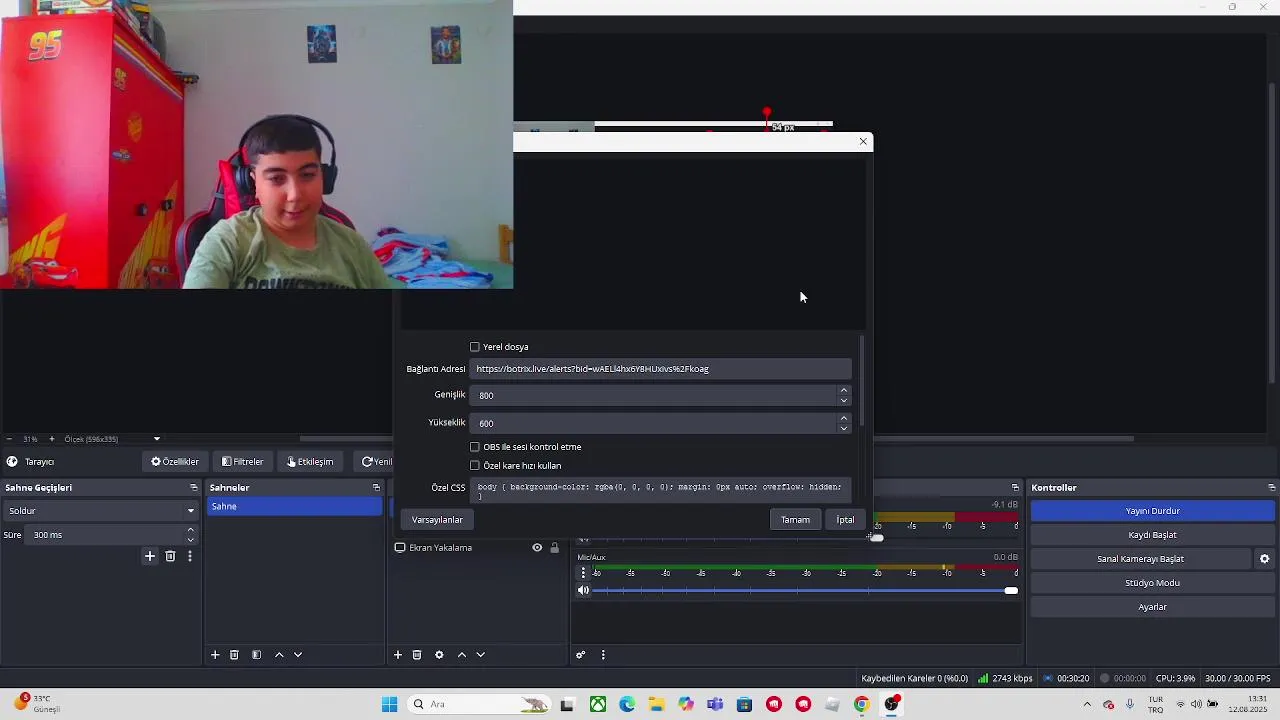Click the Bağlantı Adresi URL field
Viewport: 1280px width, 720px height.
661,369
